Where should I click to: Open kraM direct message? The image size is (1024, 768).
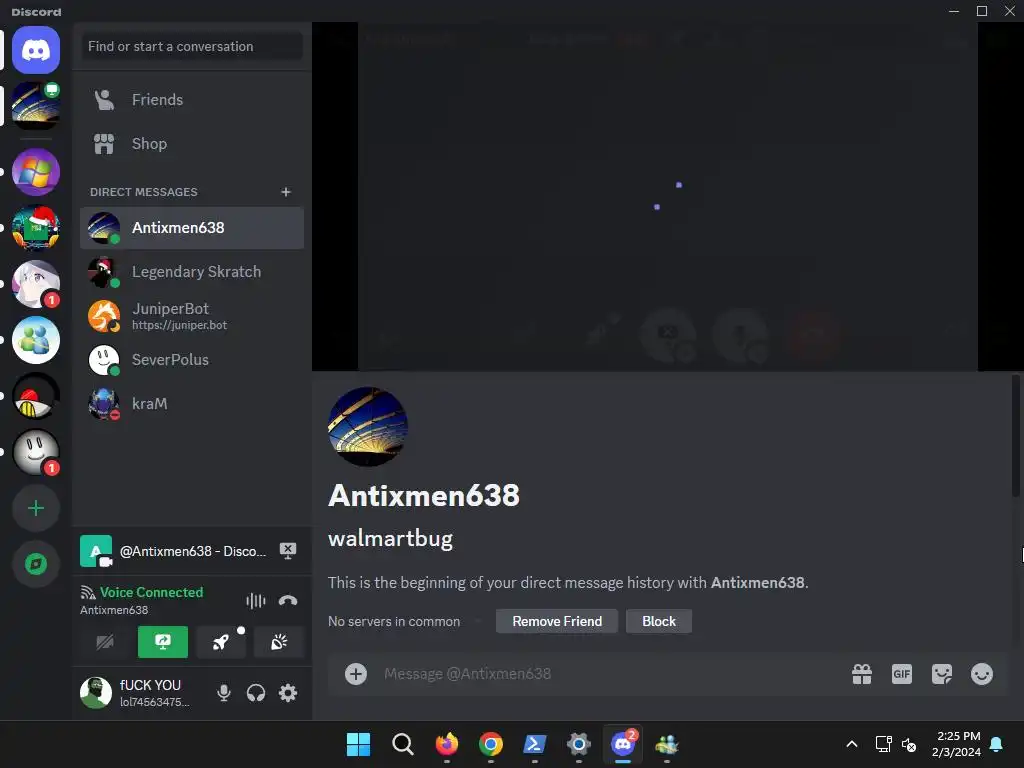coord(192,404)
